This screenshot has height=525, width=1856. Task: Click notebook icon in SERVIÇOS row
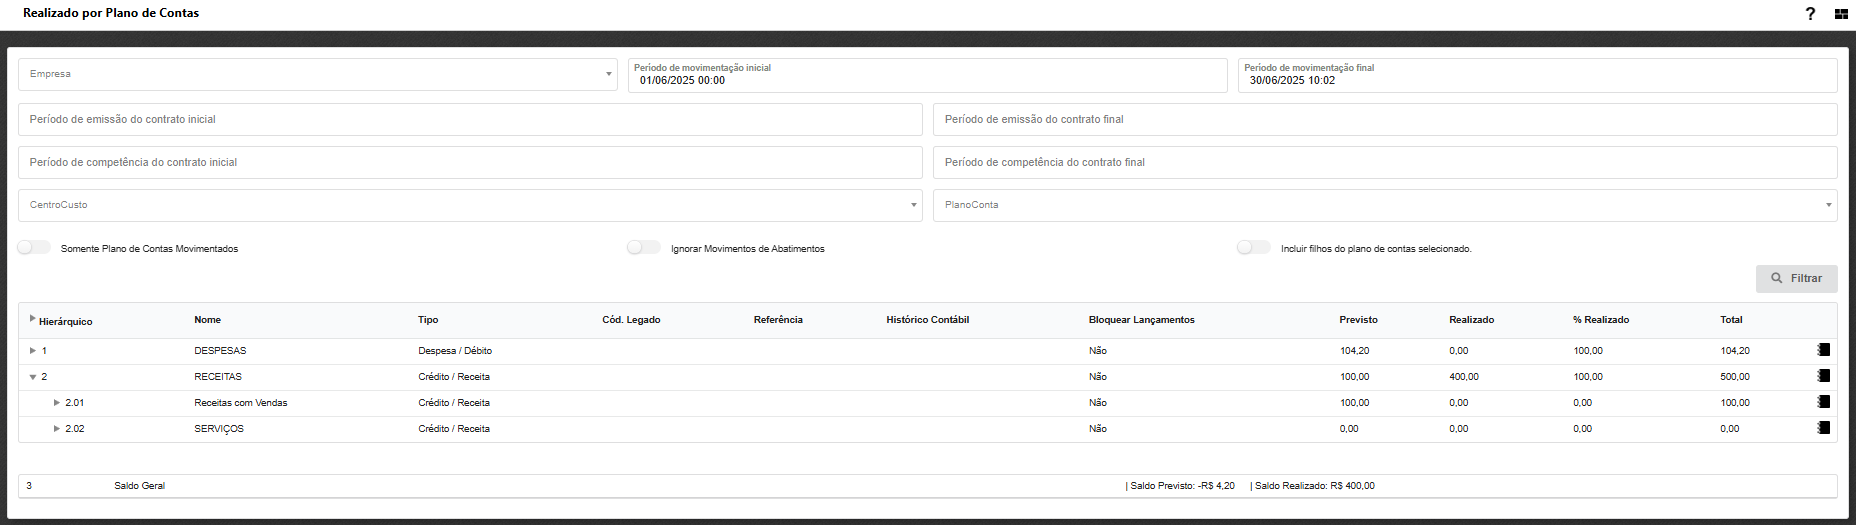1824,428
